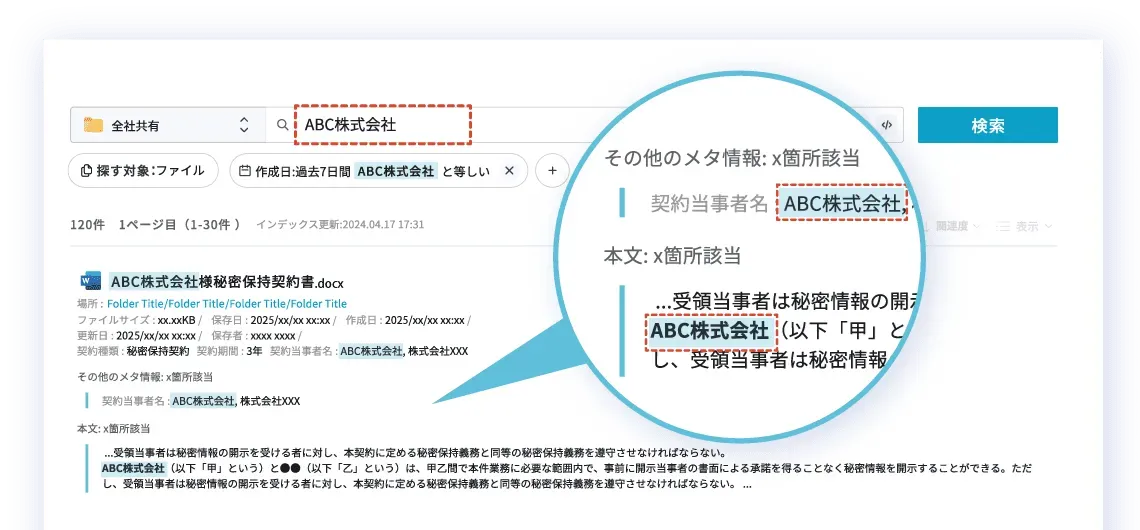Click the magnifying glass search icon
The image size is (1140, 530).
click(282, 125)
